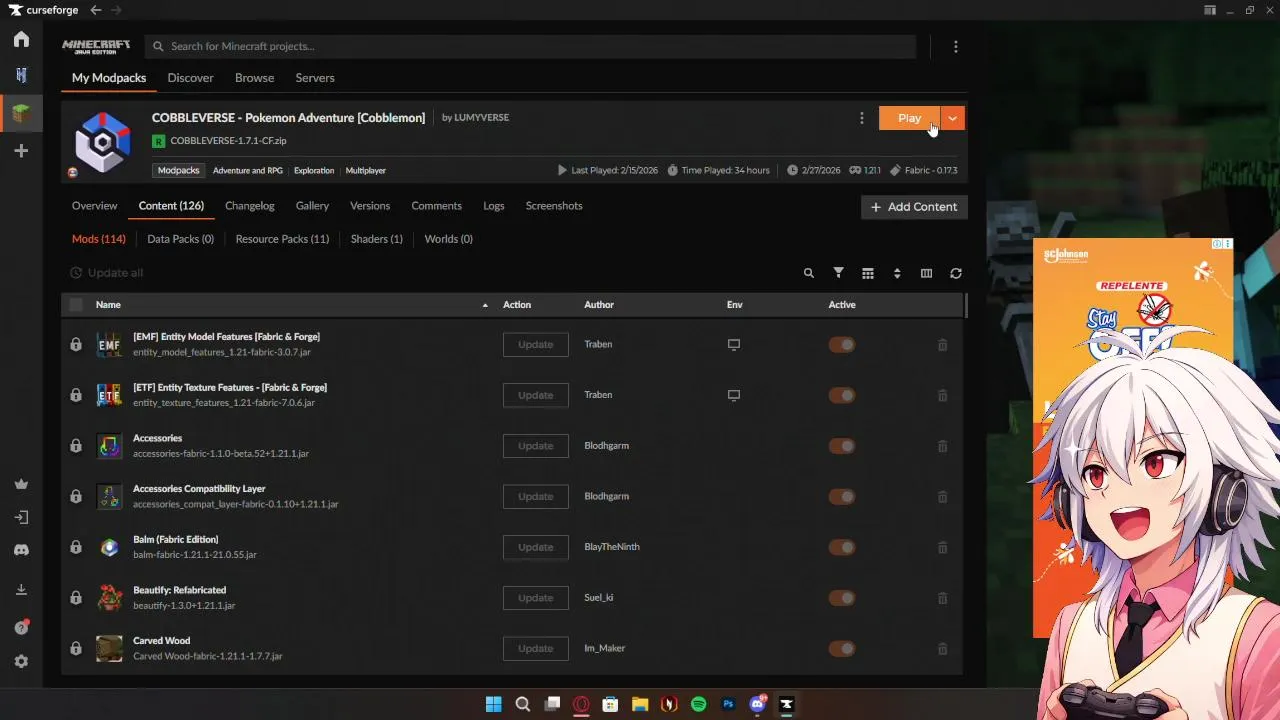The height and width of the screenshot is (720, 1280).
Task: Open downloads icon in left sidebar
Action: click(x=21, y=590)
